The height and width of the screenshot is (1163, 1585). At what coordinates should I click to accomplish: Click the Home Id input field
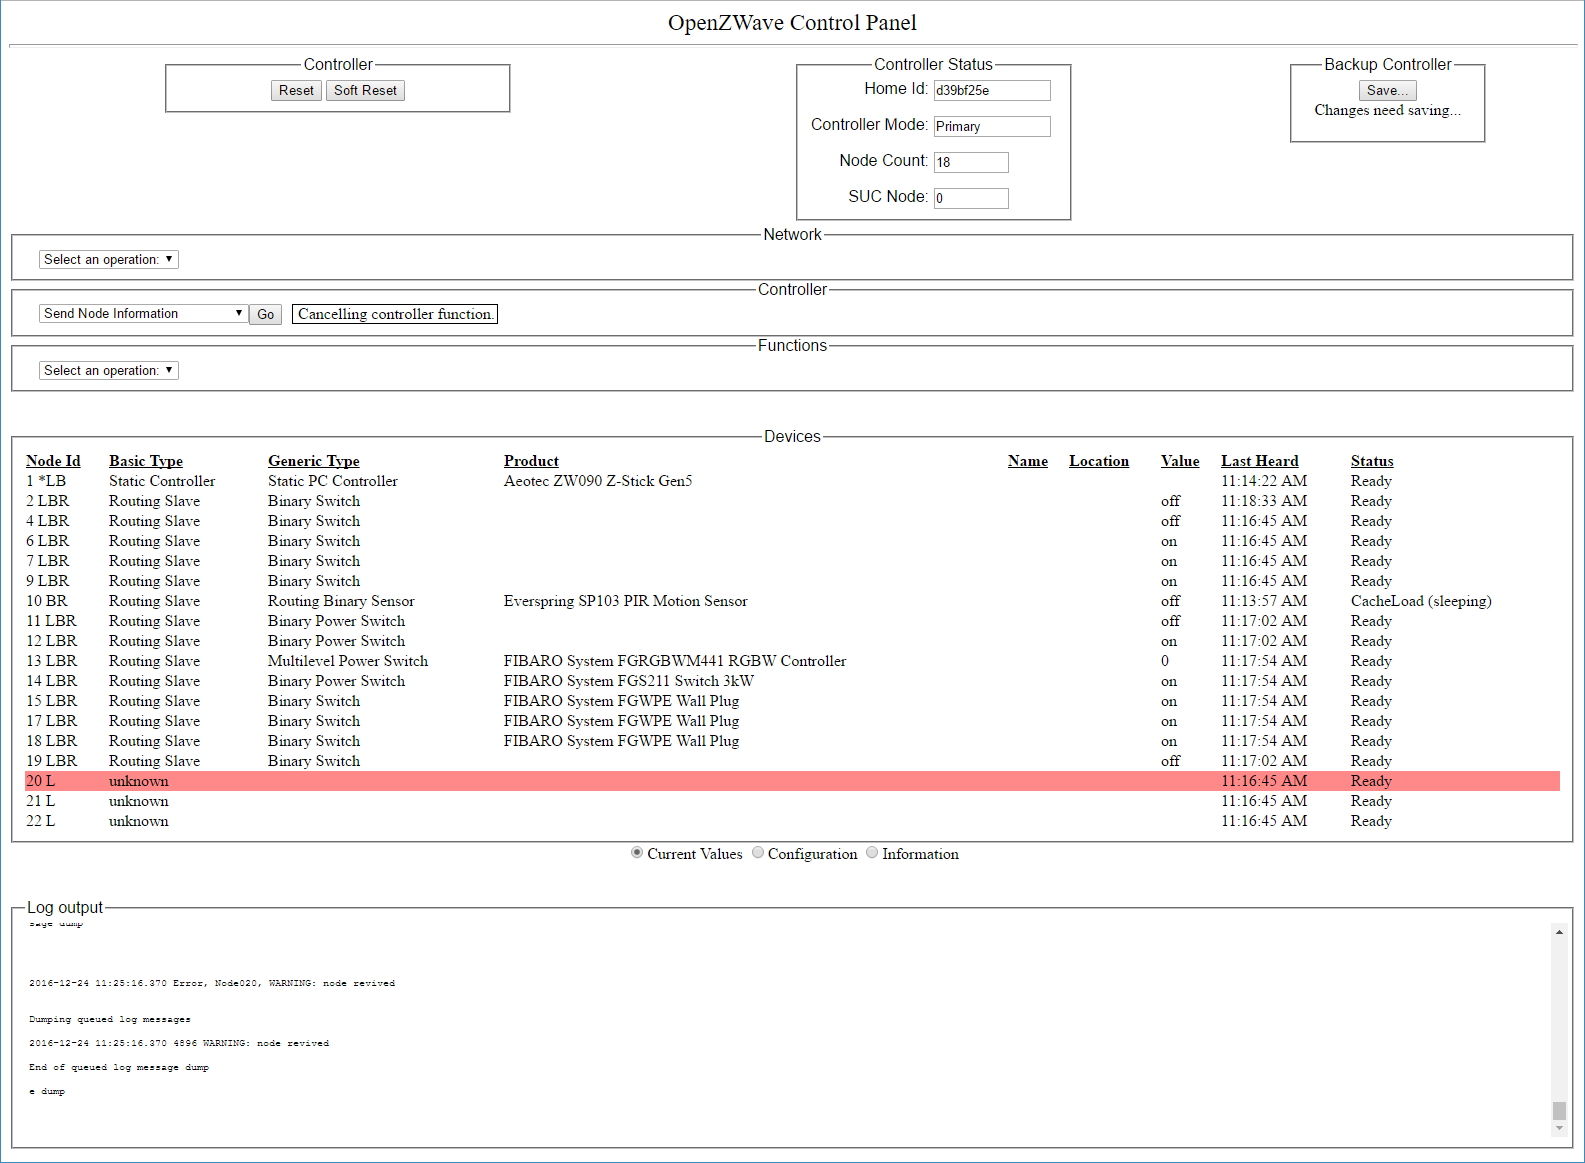[x=992, y=90]
